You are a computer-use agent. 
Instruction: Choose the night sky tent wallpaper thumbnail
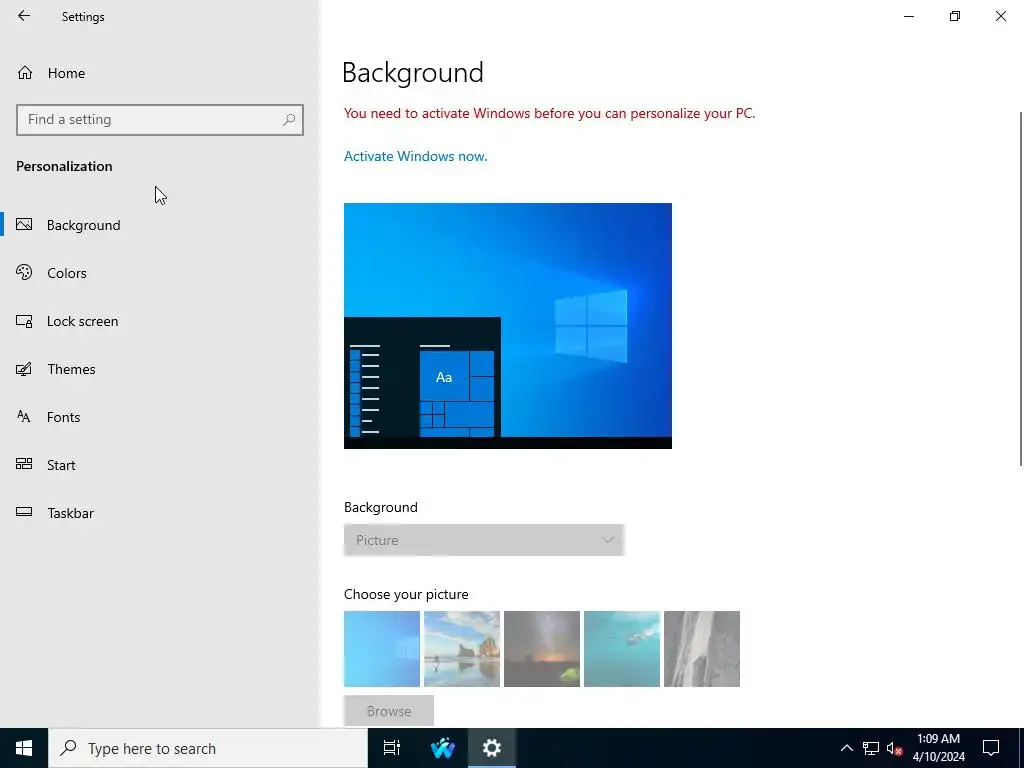click(x=542, y=648)
